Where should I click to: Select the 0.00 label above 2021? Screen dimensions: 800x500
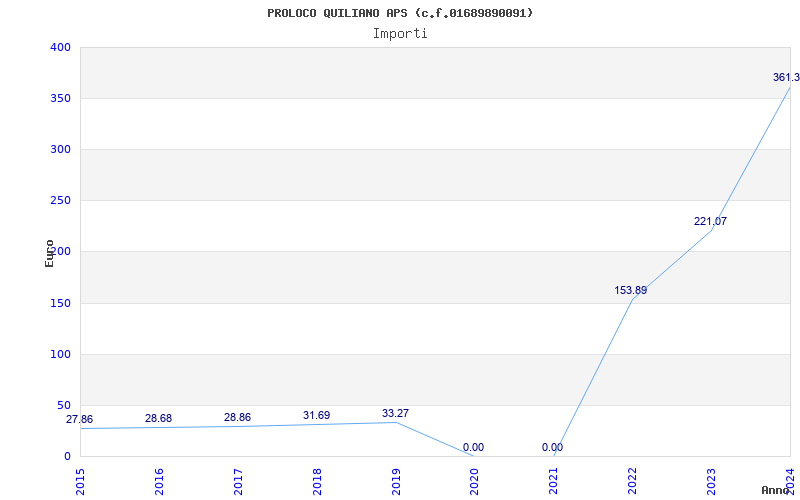point(553,447)
